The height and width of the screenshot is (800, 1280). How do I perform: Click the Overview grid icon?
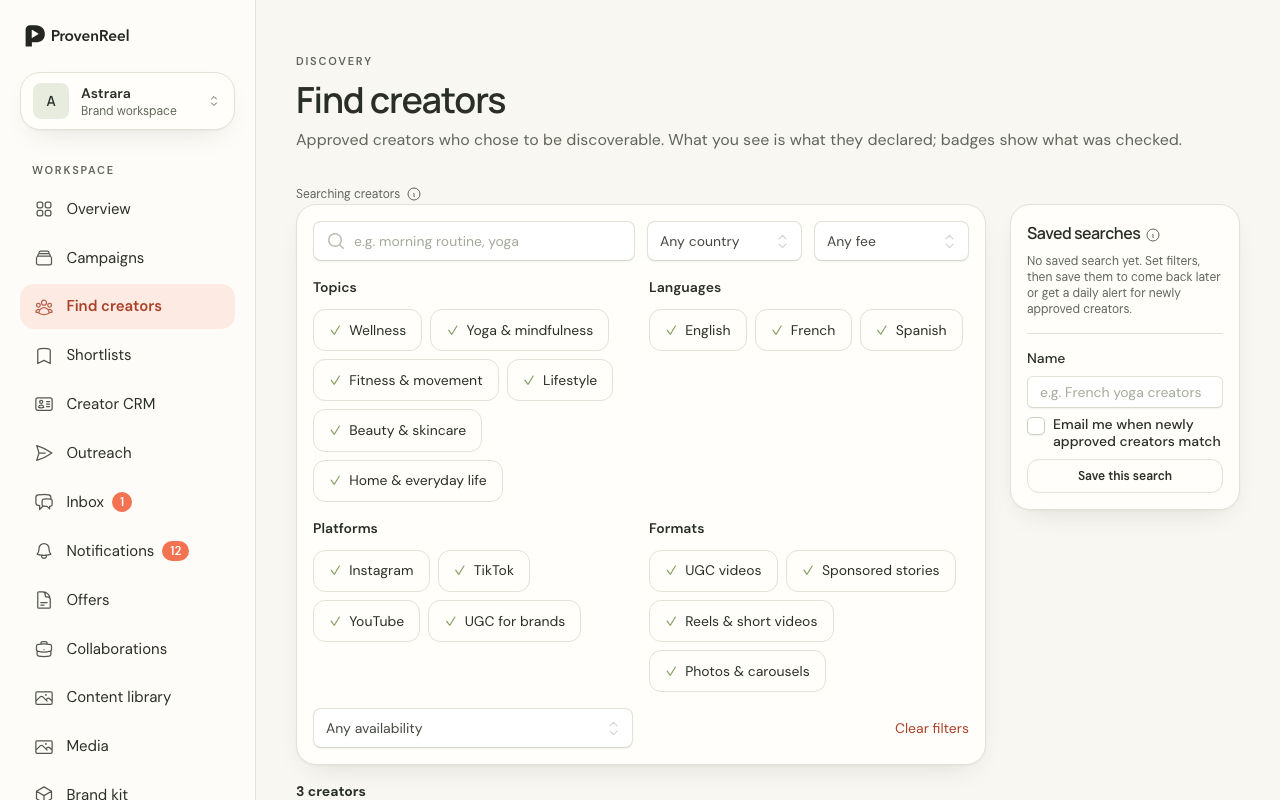tap(44, 209)
